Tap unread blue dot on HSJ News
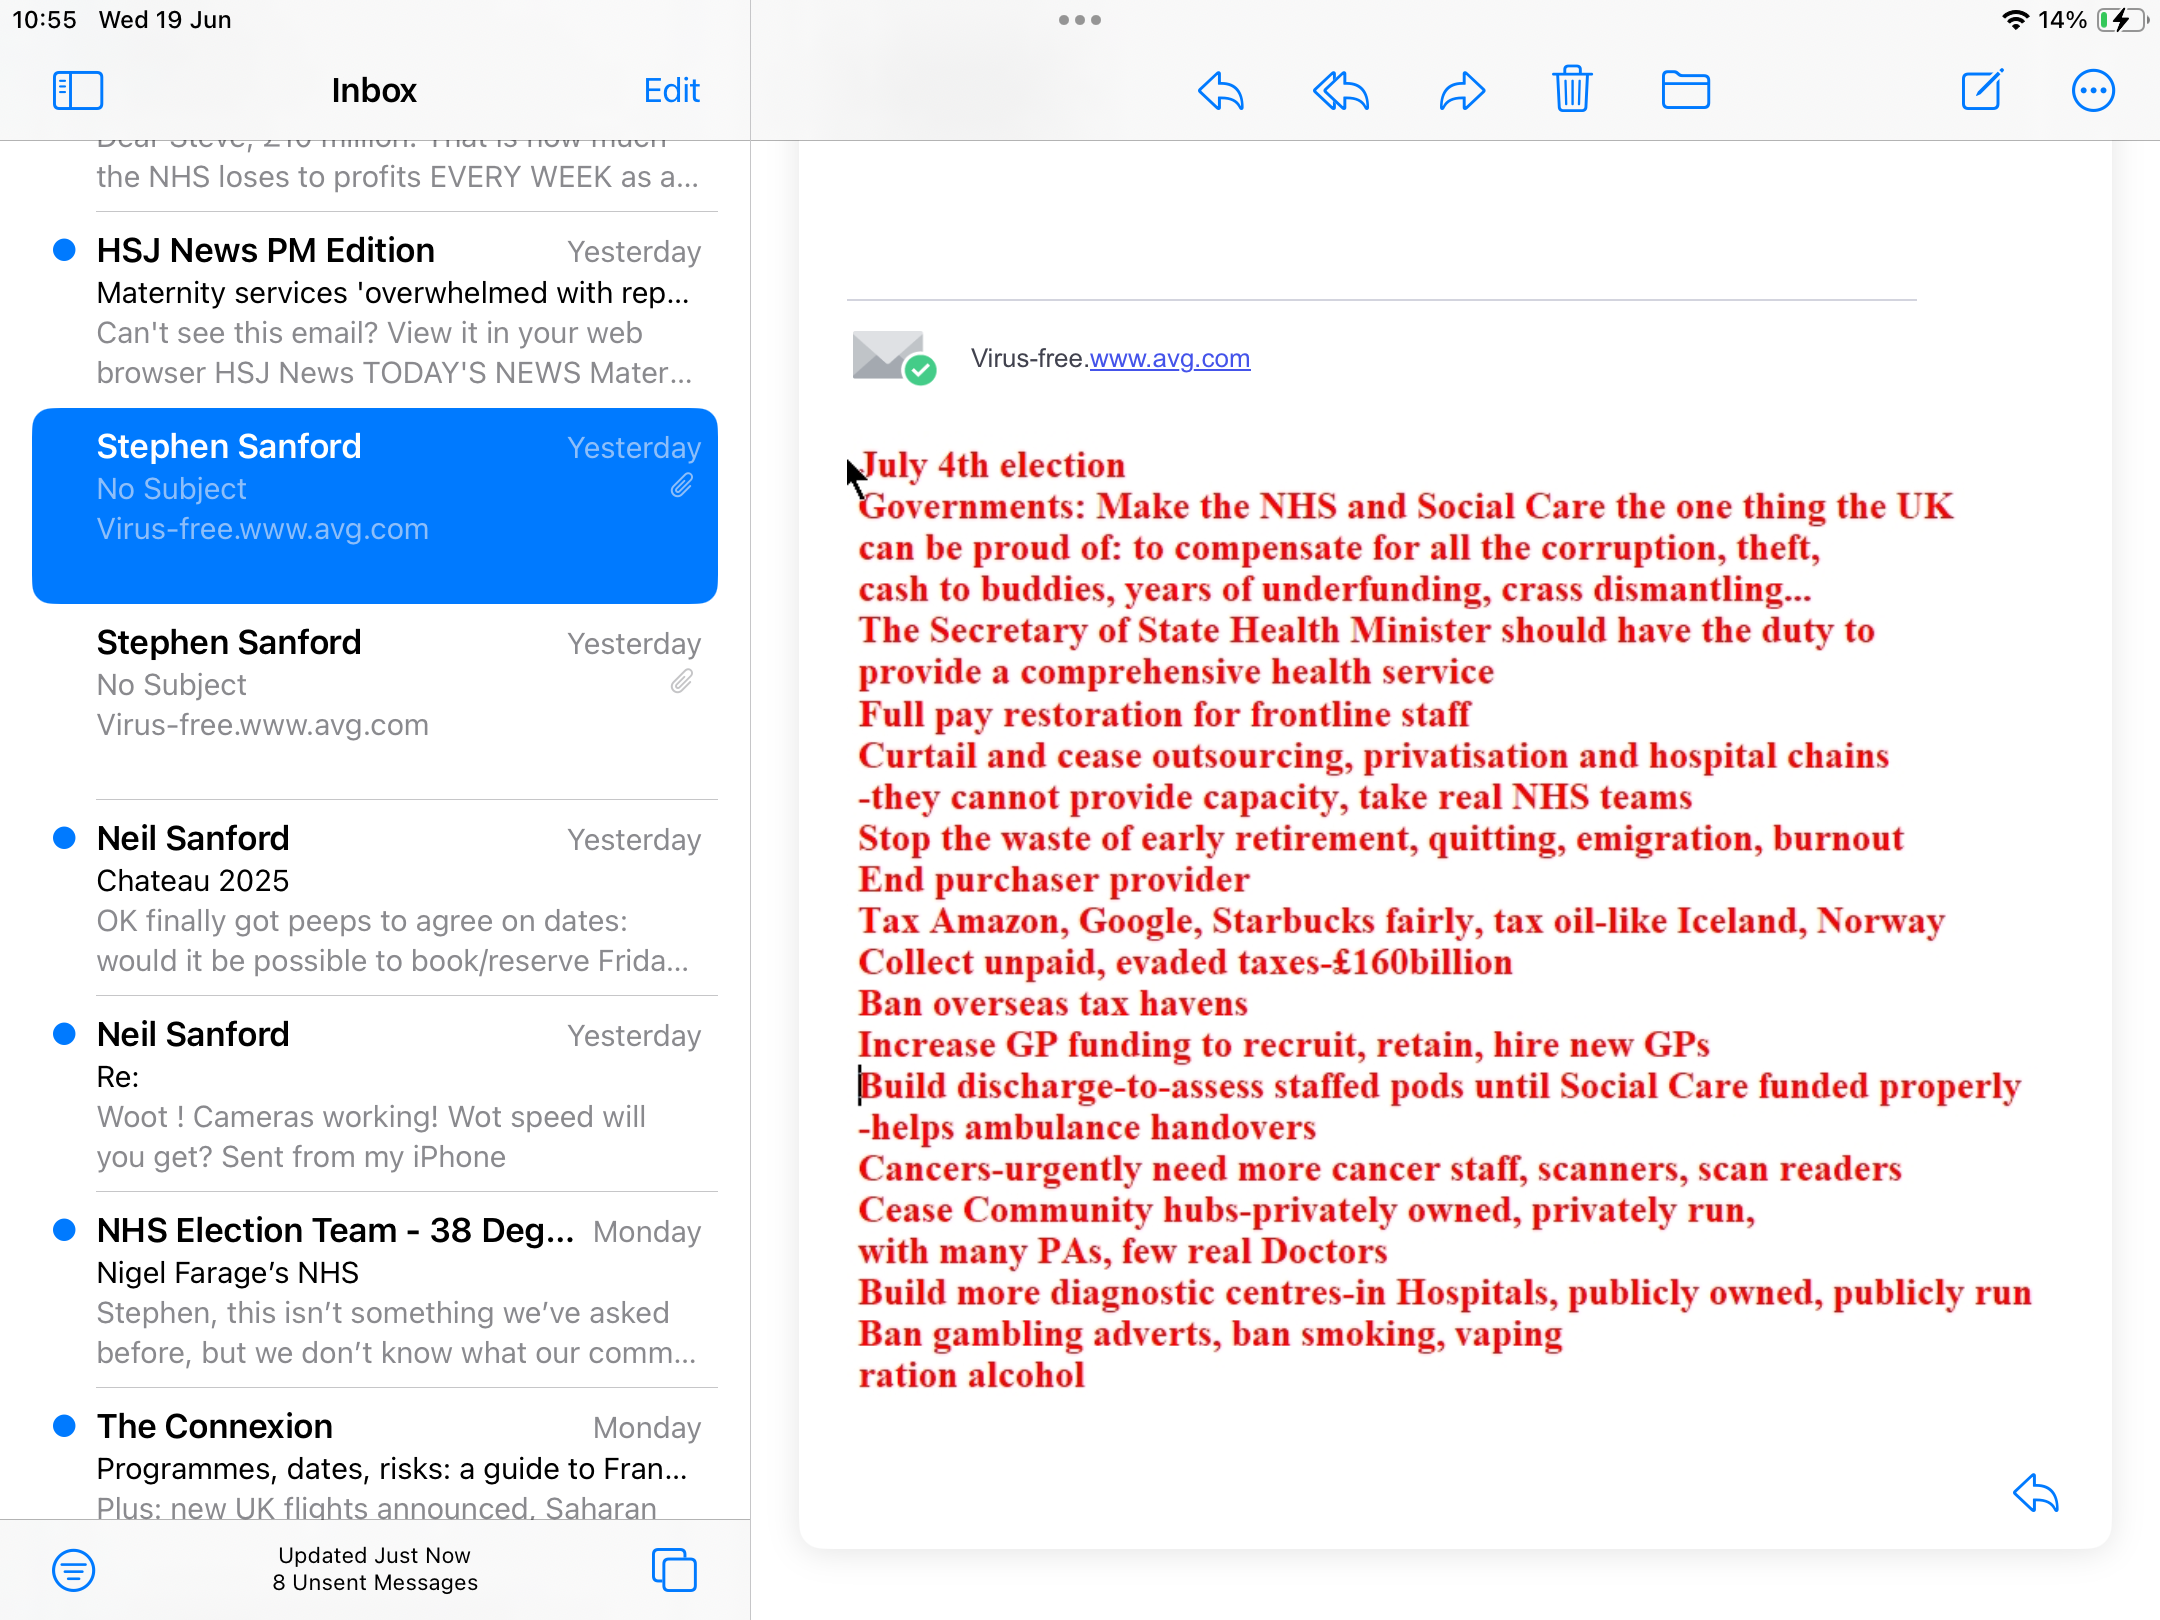 point(64,250)
